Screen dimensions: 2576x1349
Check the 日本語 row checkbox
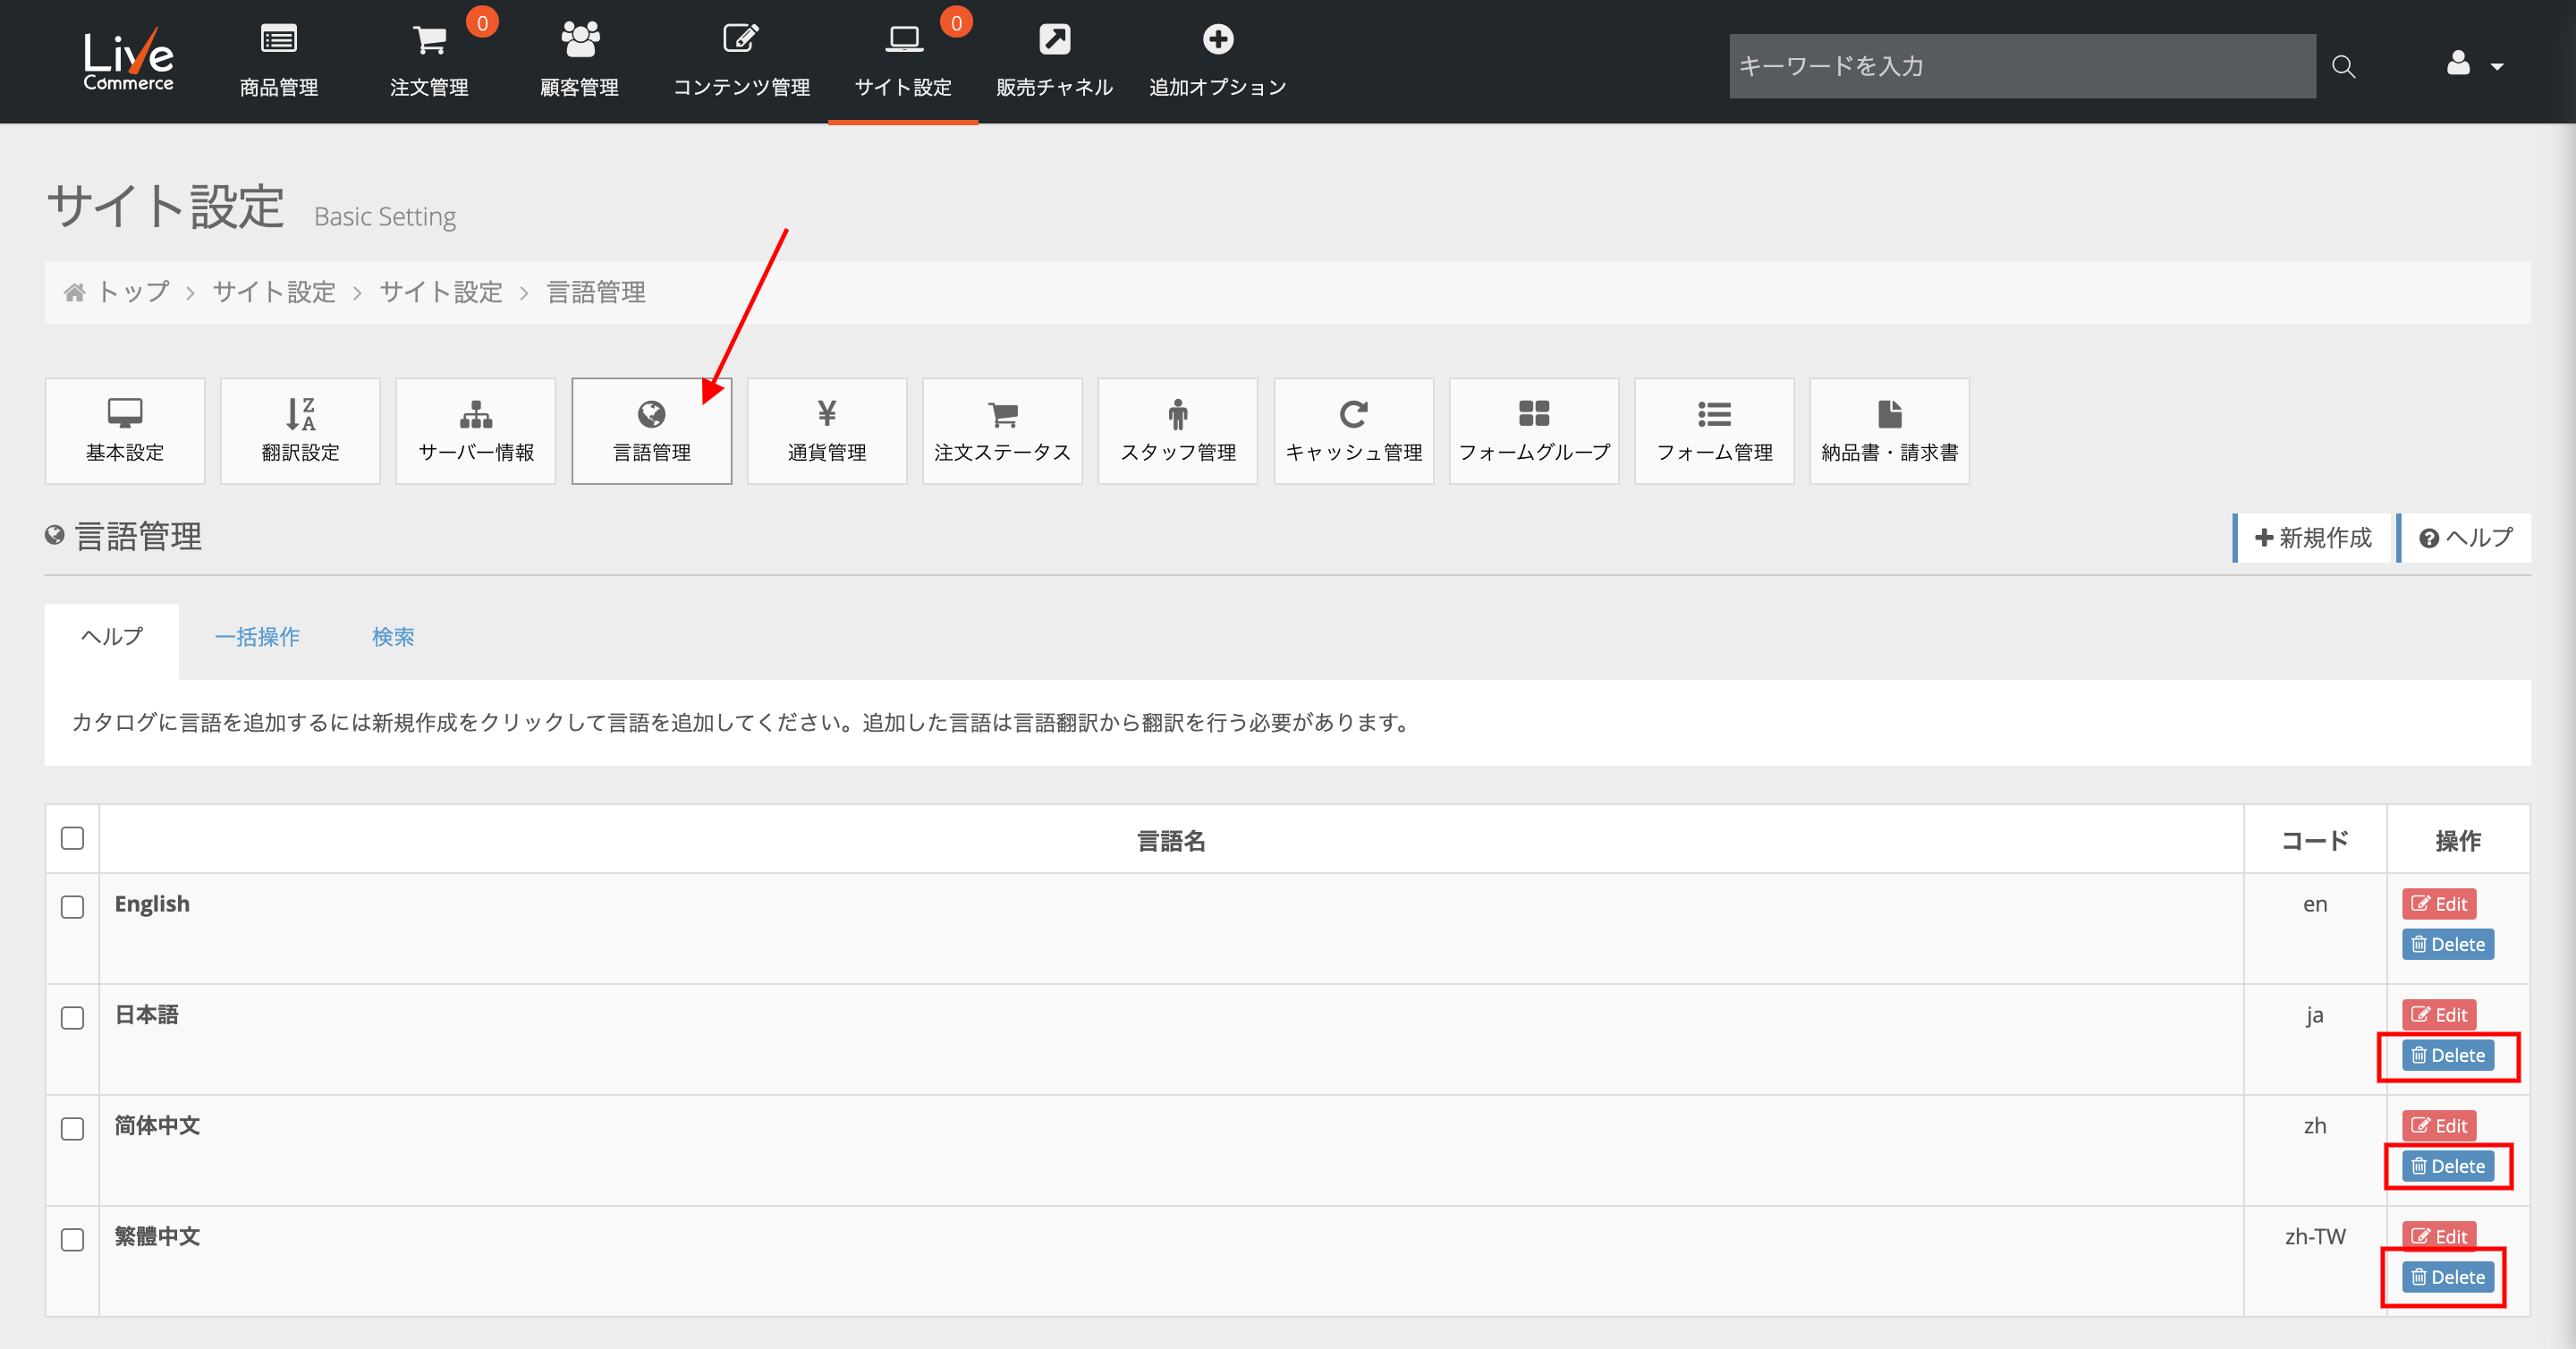point(72,1018)
